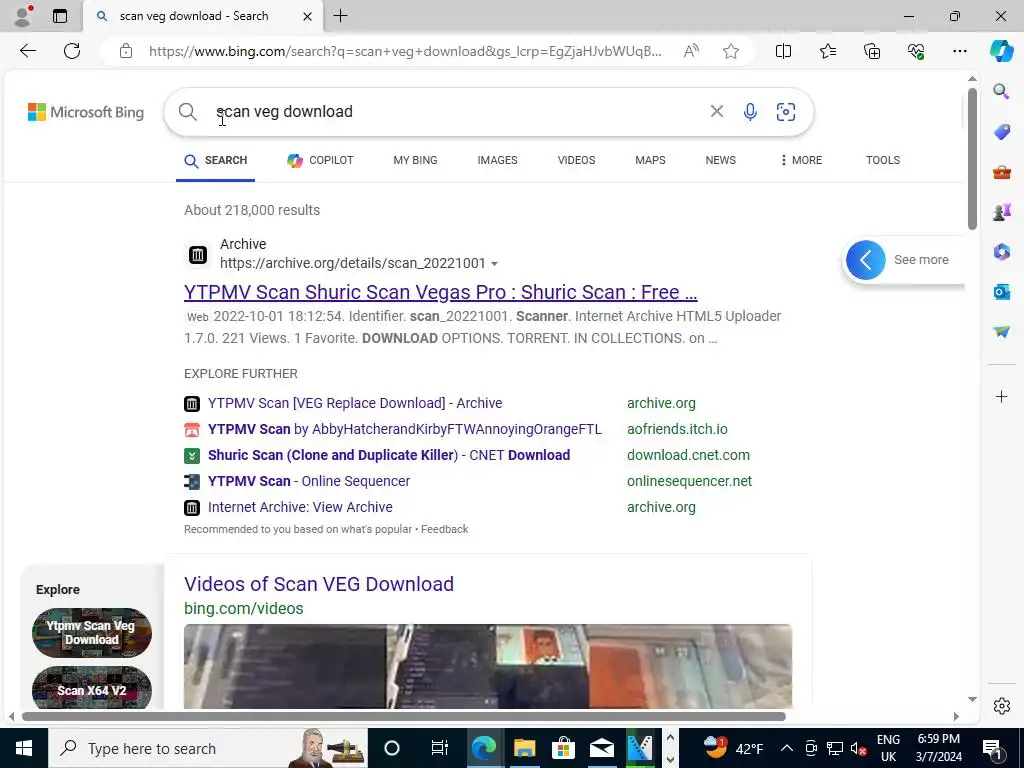Screen dimensions: 1024x768
Task: Open Read aloud in address bar
Action: (691, 51)
